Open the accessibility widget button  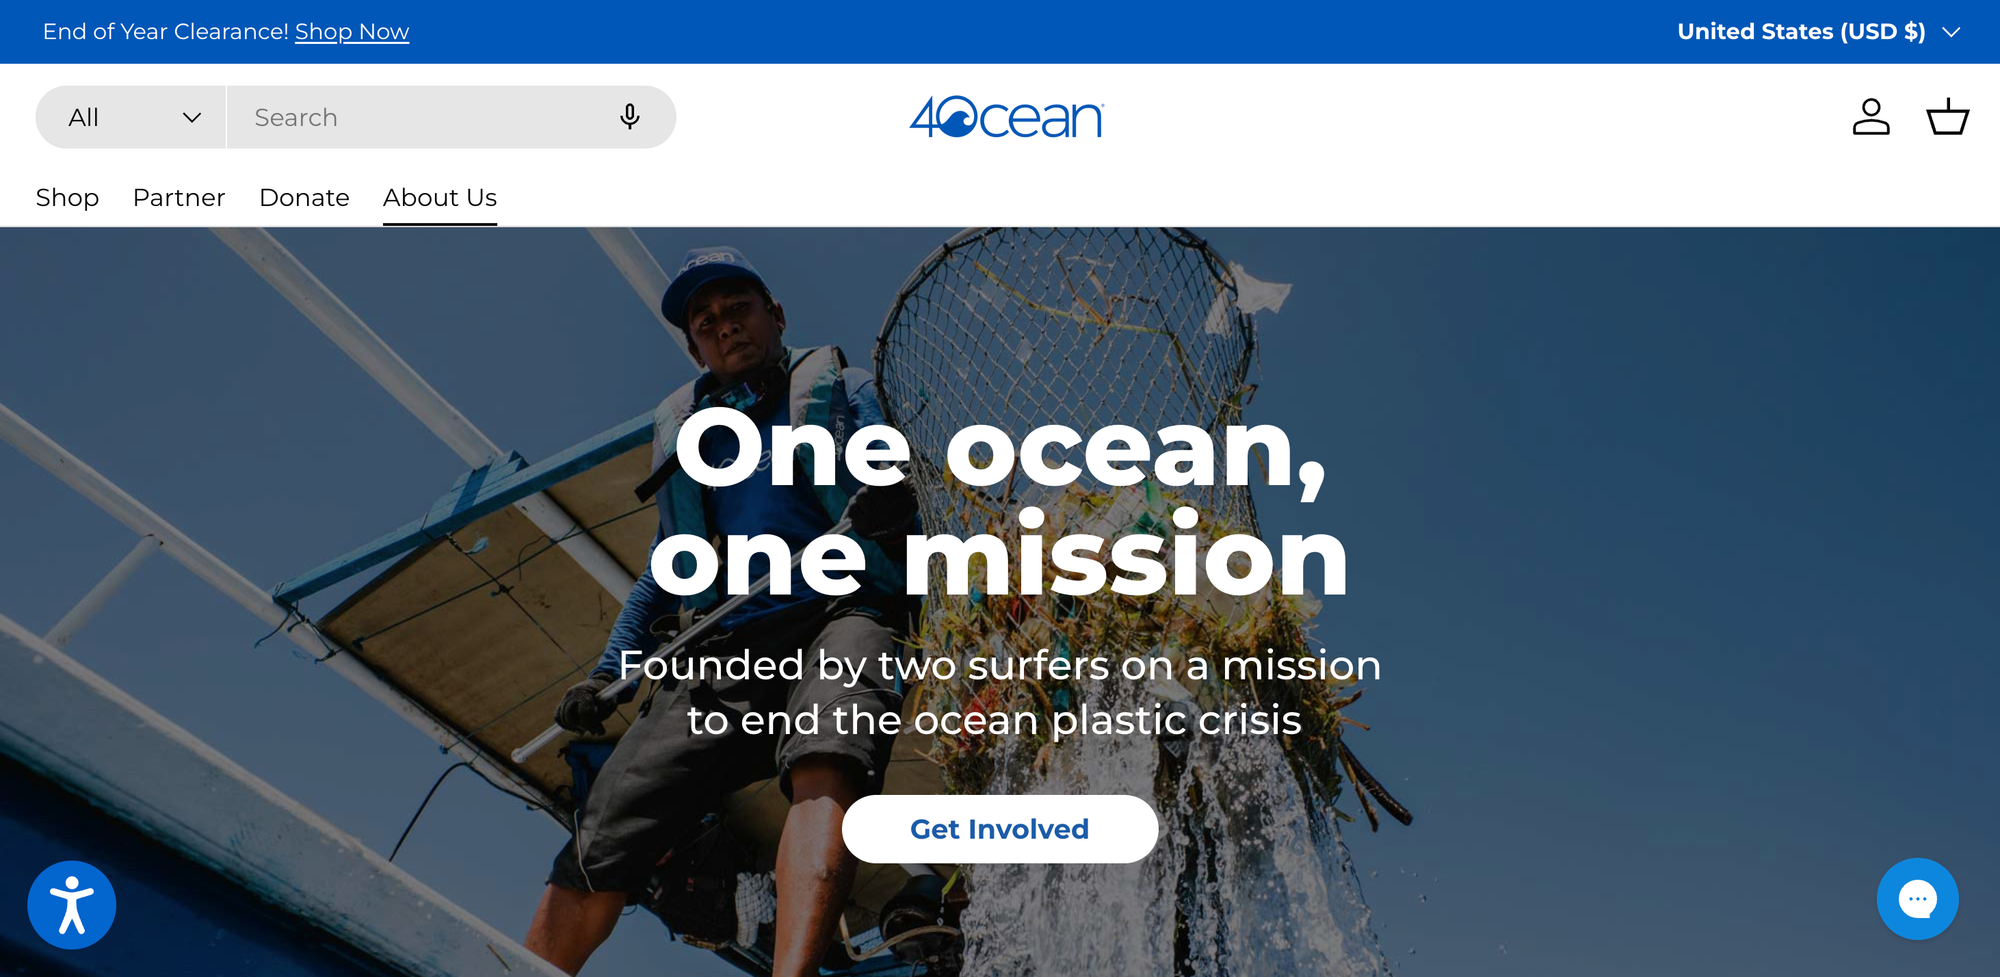coord(72,905)
